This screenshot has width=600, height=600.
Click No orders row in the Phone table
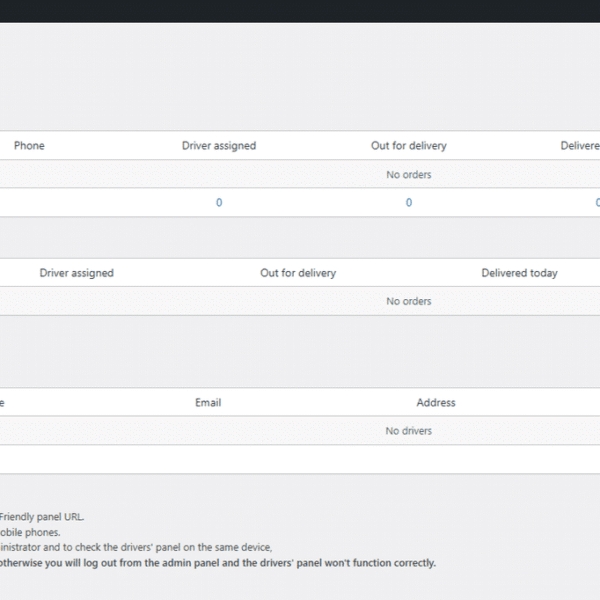tap(300, 174)
